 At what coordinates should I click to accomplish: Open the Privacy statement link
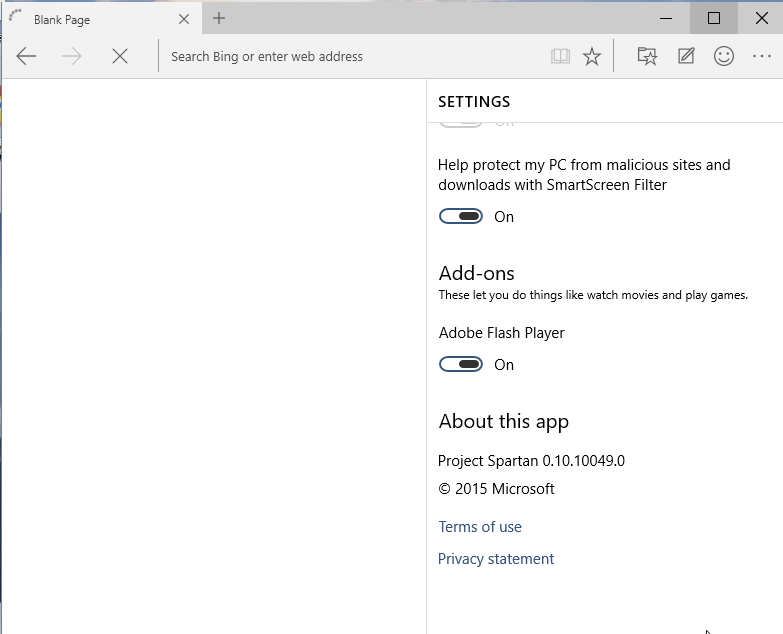point(496,559)
